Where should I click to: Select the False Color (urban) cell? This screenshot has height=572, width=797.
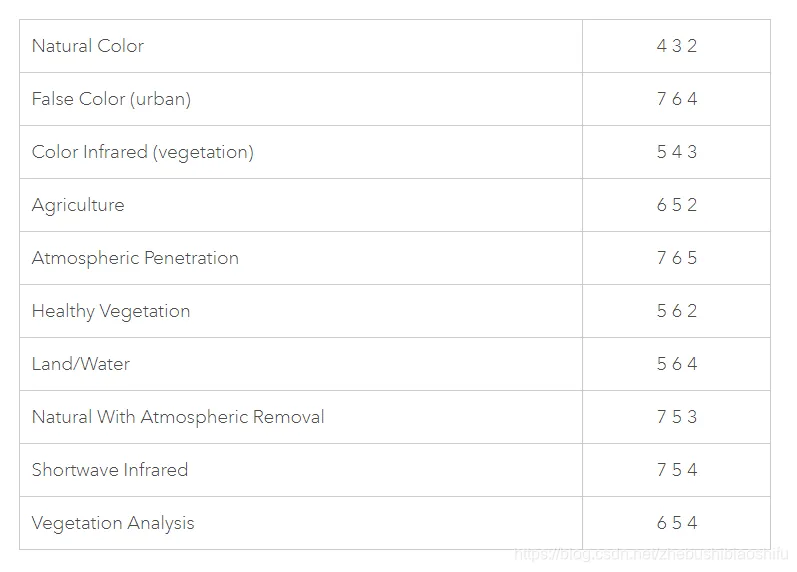(x=111, y=99)
